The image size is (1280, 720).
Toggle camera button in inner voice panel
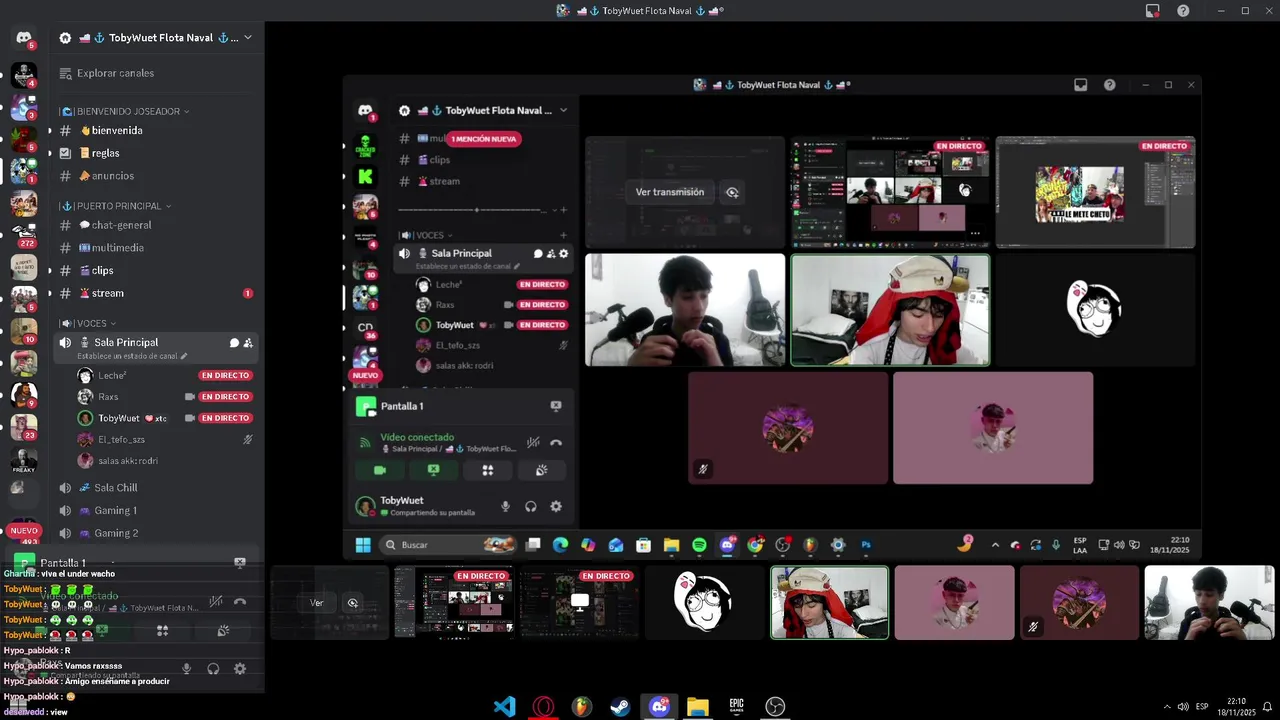pos(380,470)
